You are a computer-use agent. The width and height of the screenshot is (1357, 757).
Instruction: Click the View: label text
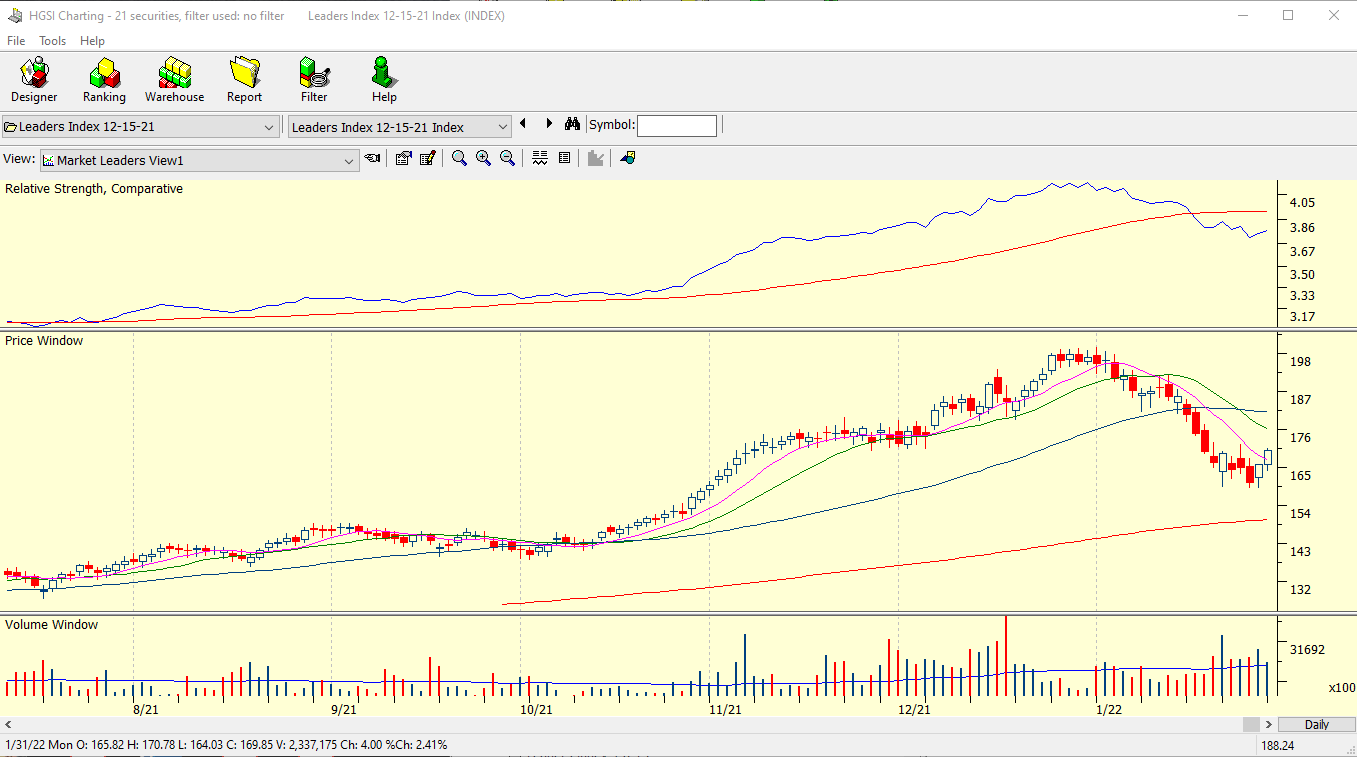click(x=19, y=159)
